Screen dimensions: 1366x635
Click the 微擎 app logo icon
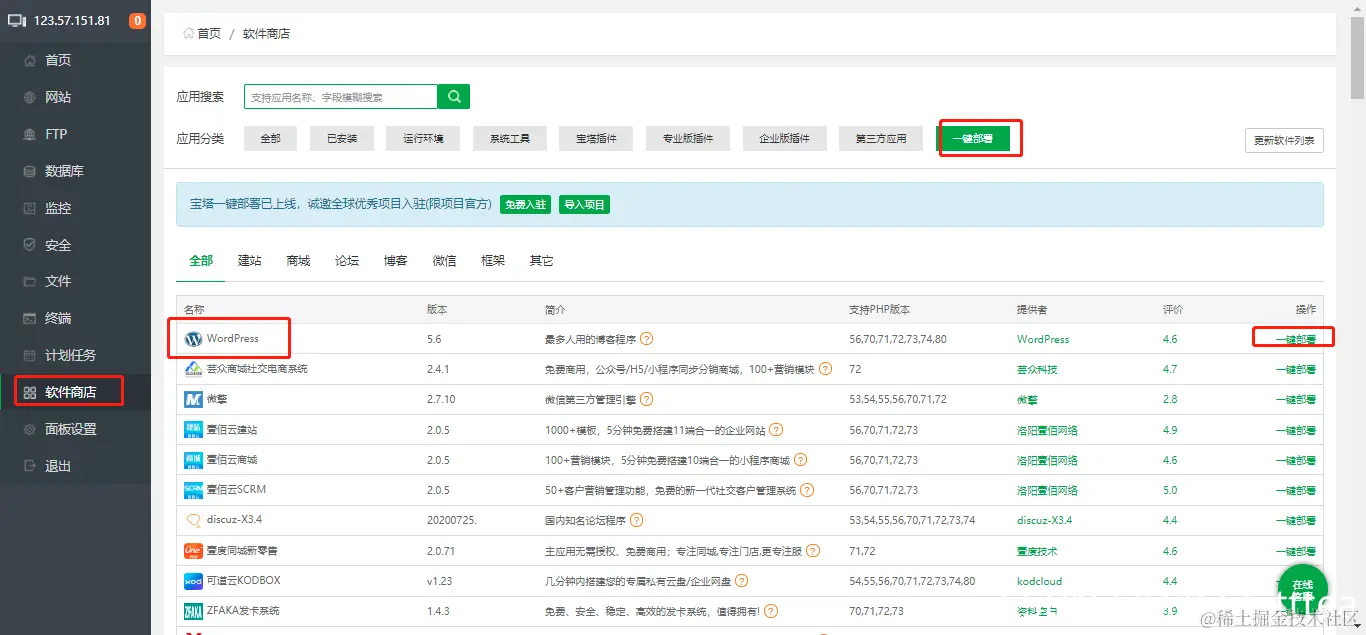coord(193,399)
